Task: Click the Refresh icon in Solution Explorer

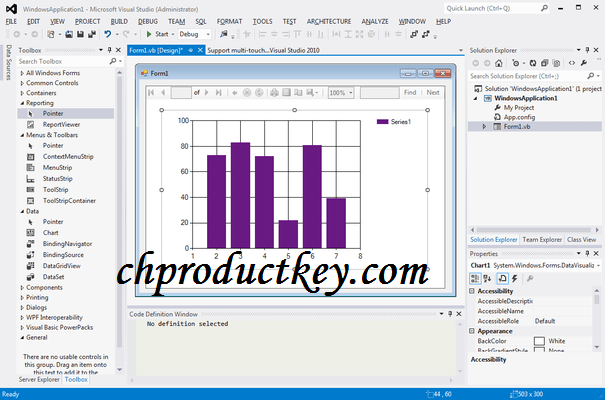Action: coord(533,63)
